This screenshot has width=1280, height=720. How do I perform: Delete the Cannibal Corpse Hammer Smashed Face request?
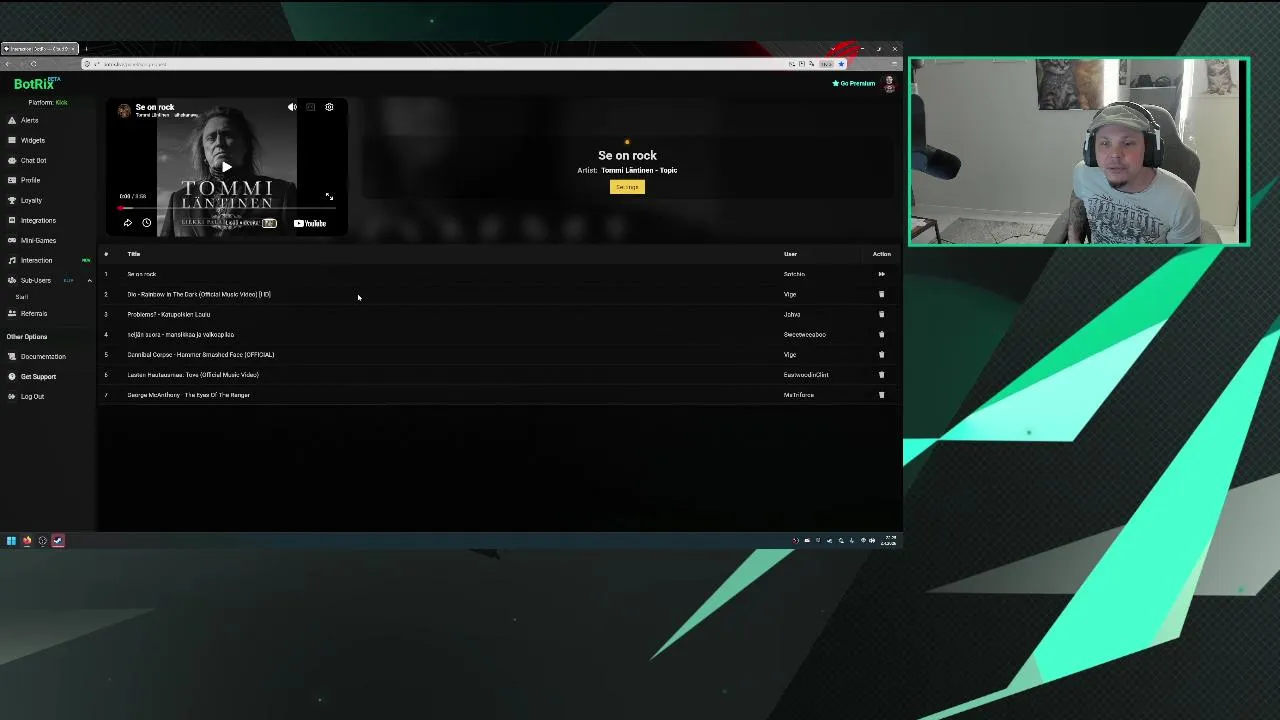(x=881, y=354)
